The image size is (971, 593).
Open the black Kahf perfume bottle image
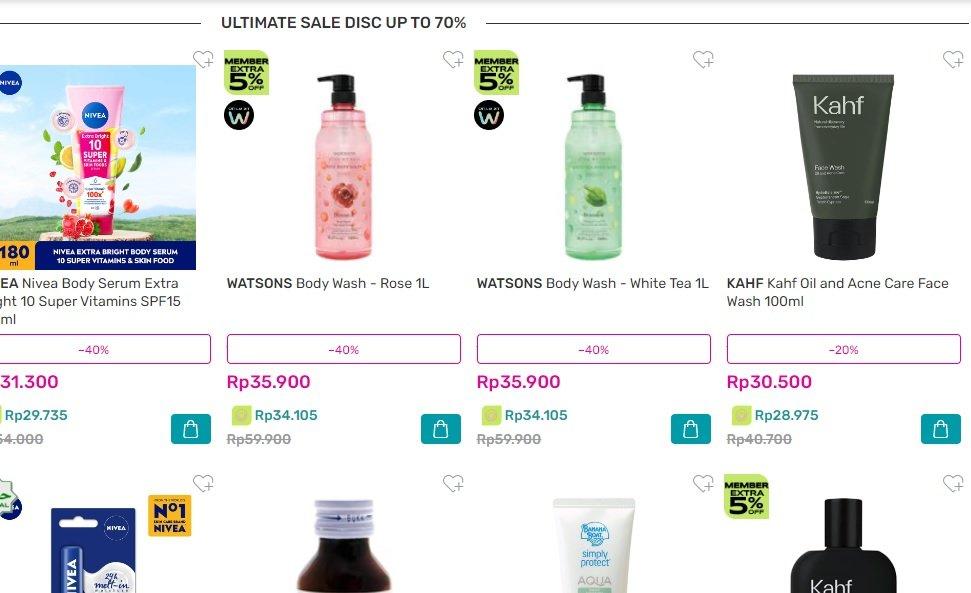(843, 545)
